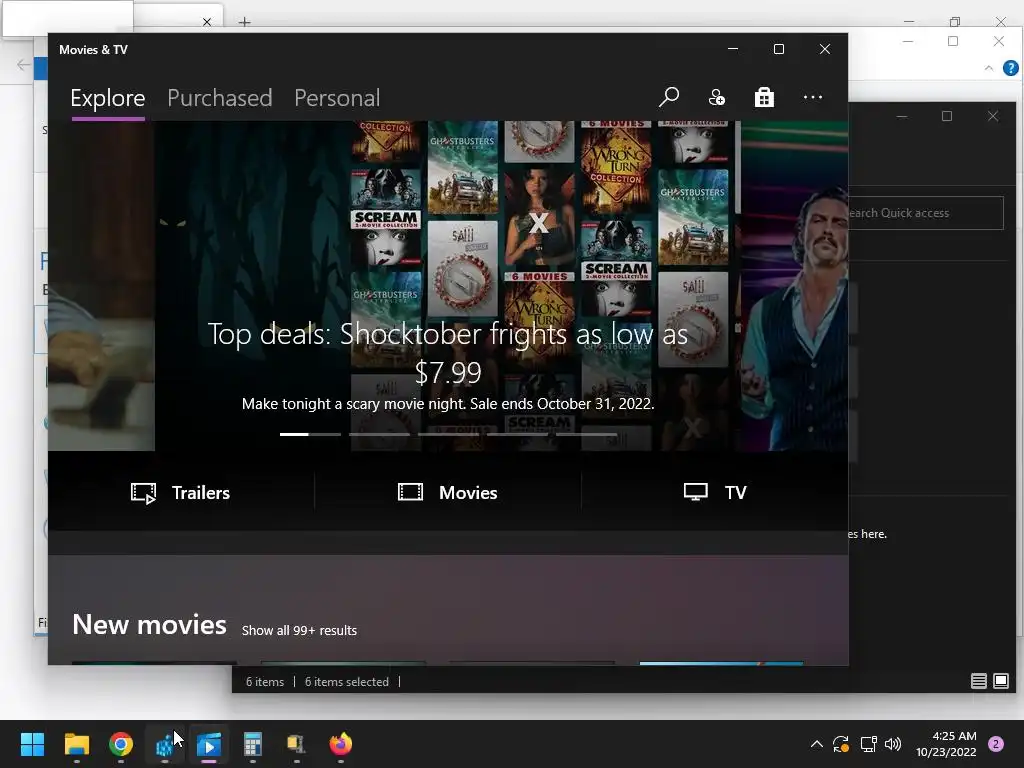Click the blue help question mark icon

pyautogui.click(x=1010, y=68)
